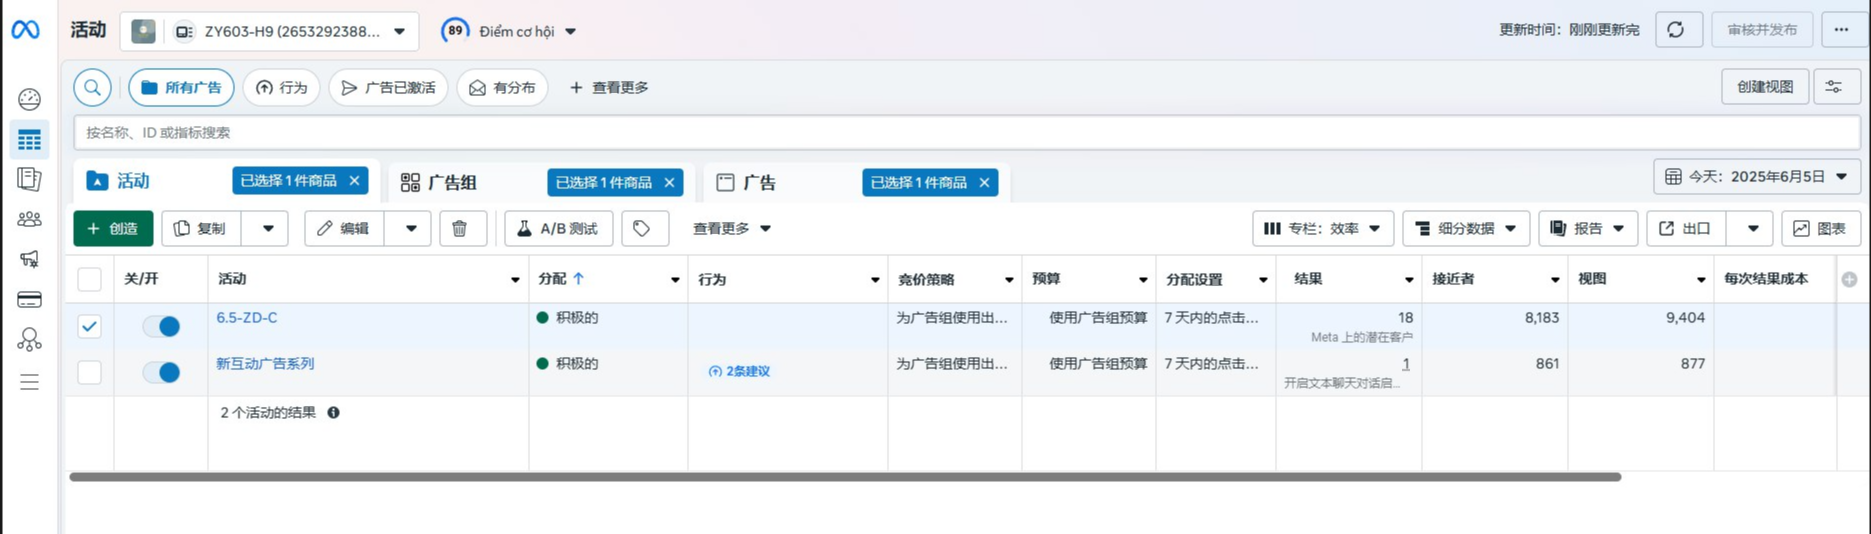This screenshot has width=1871, height=534.
Task: Open the date range 今天: 2025年6月5日 picker
Action: click(x=1757, y=177)
